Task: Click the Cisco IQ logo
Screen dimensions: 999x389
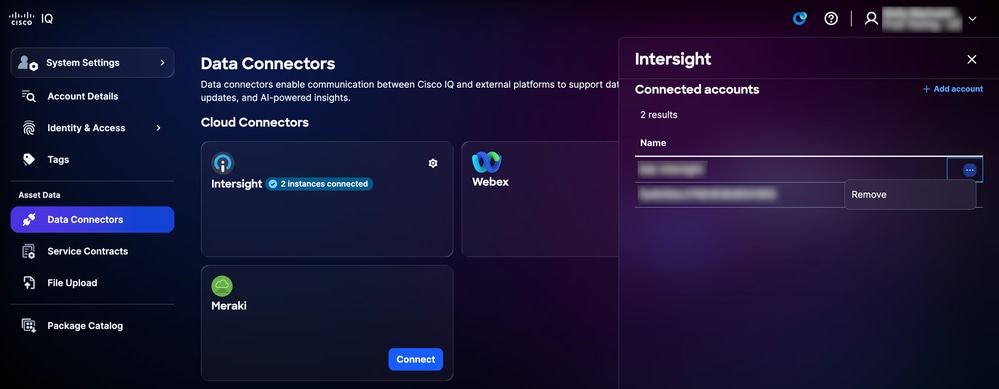Action: (31, 18)
